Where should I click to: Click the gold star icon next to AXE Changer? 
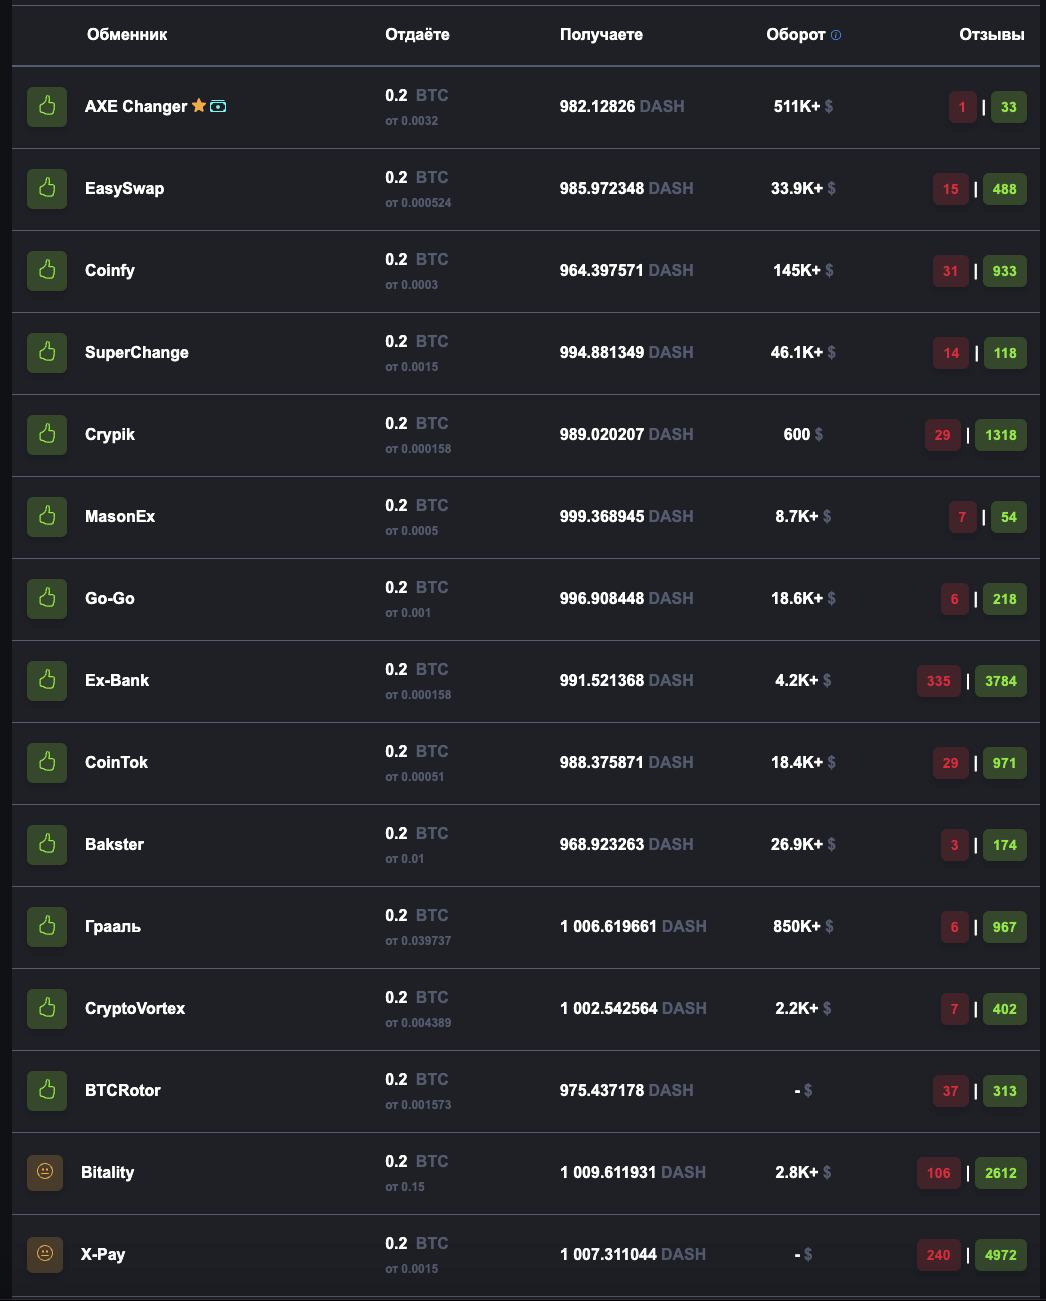click(x=199, y=105)
